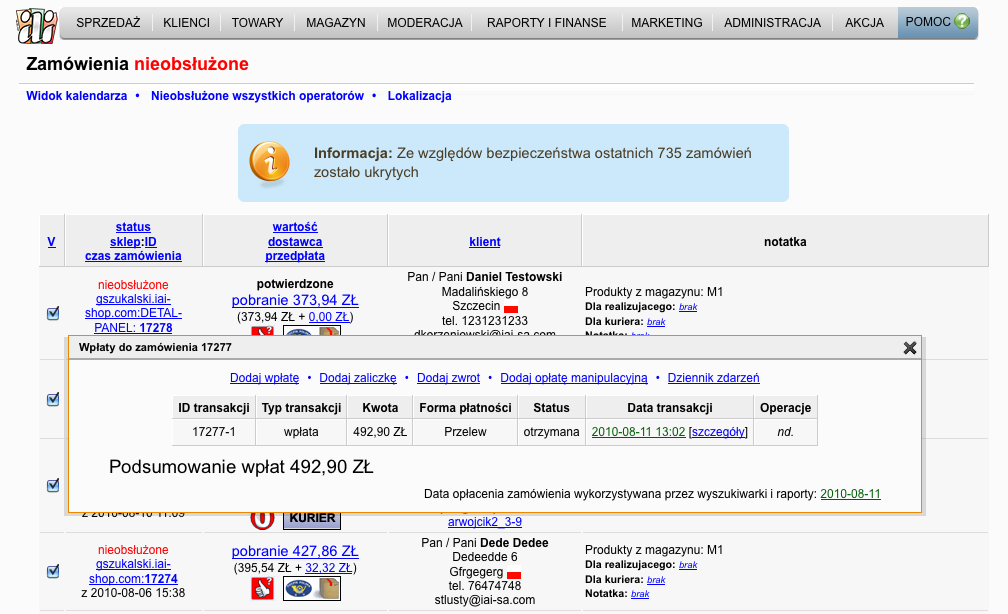Open order link gszukalski.iai-shop.com:17274

click(133, 572)
